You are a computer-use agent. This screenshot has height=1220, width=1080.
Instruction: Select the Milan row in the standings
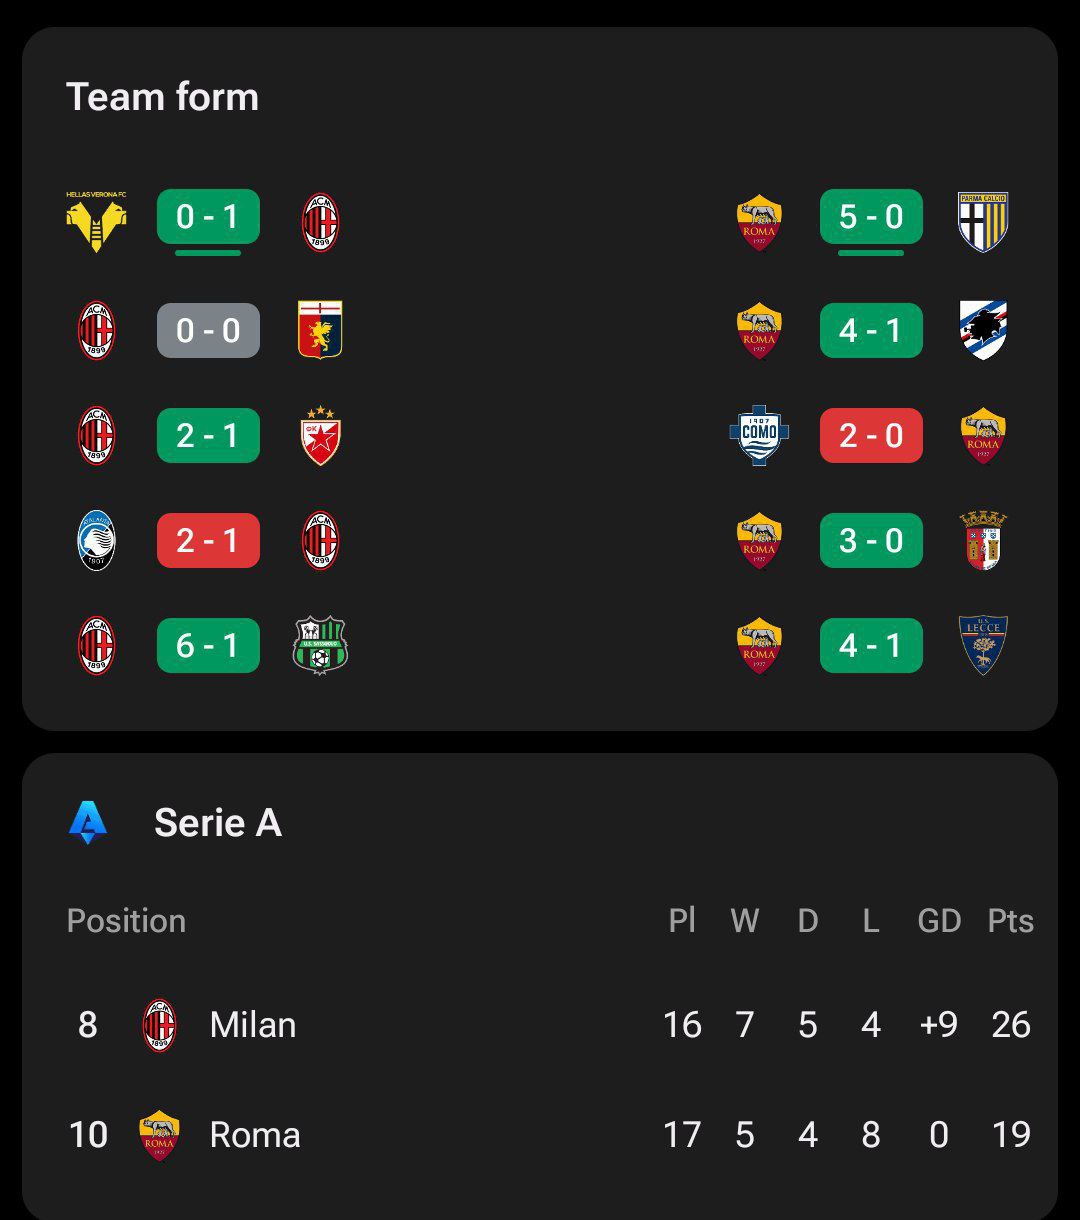click(540, 1025)
